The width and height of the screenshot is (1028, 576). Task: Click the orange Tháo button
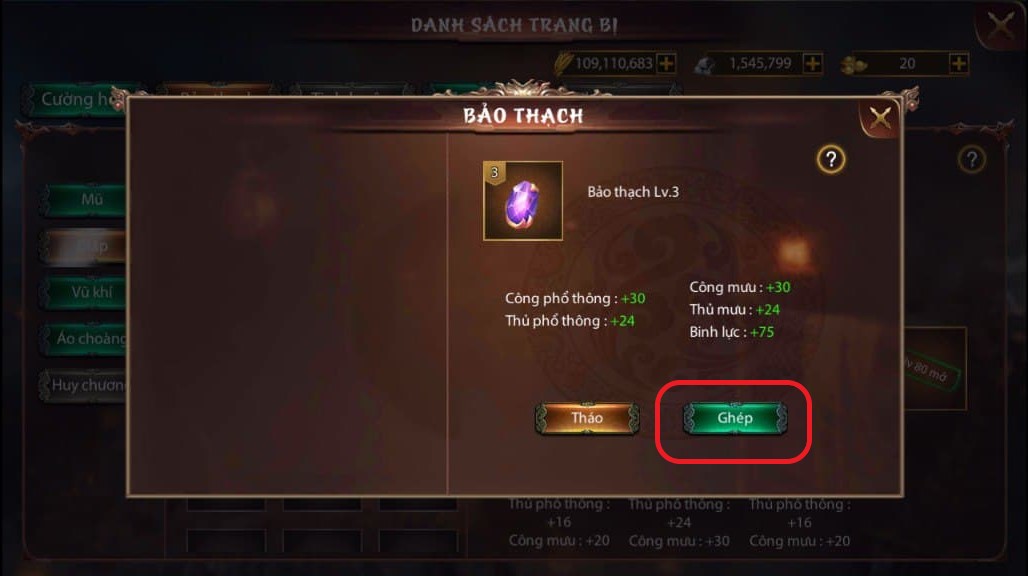point(587,418)
